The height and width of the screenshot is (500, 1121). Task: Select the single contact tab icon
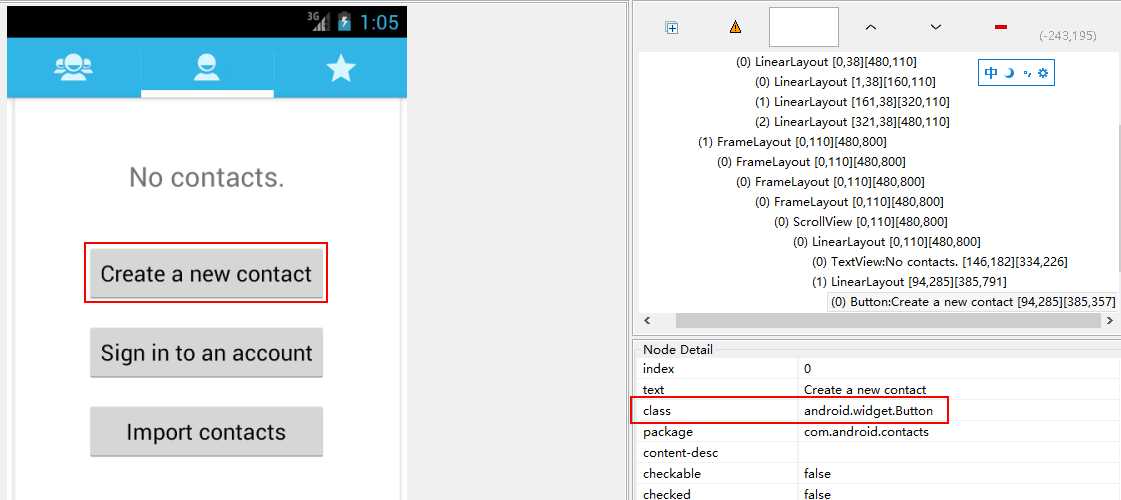[x=207, y=67]
